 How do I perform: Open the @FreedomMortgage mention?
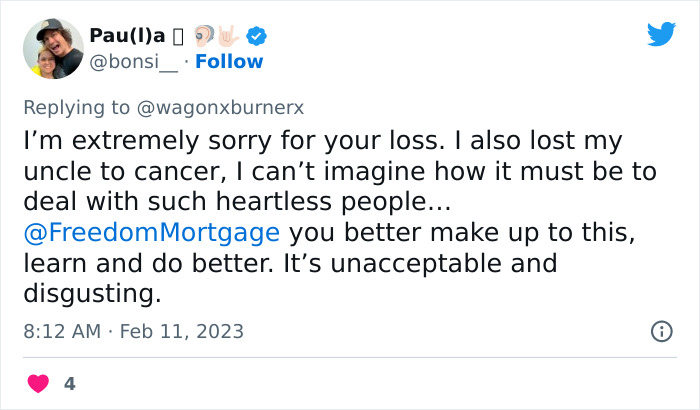pyautogui.click(x=150, y=232)
